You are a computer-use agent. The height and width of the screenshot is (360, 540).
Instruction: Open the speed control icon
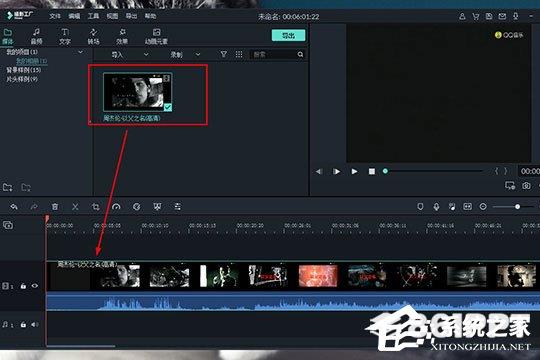[116, 207]
